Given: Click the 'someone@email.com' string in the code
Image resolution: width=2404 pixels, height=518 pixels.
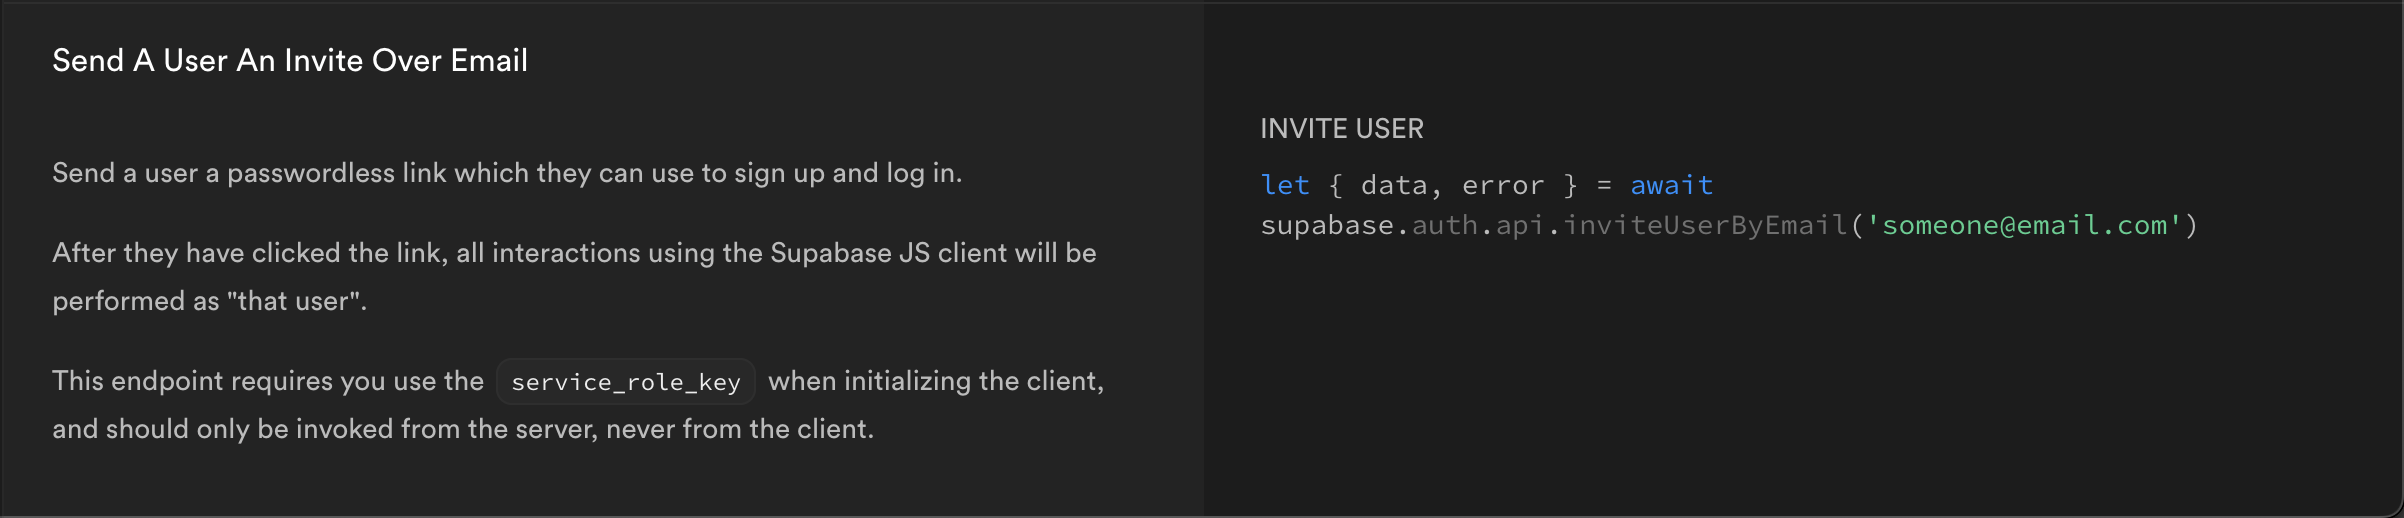Looking at the screenshot, I should click(x=2024, y=226).
